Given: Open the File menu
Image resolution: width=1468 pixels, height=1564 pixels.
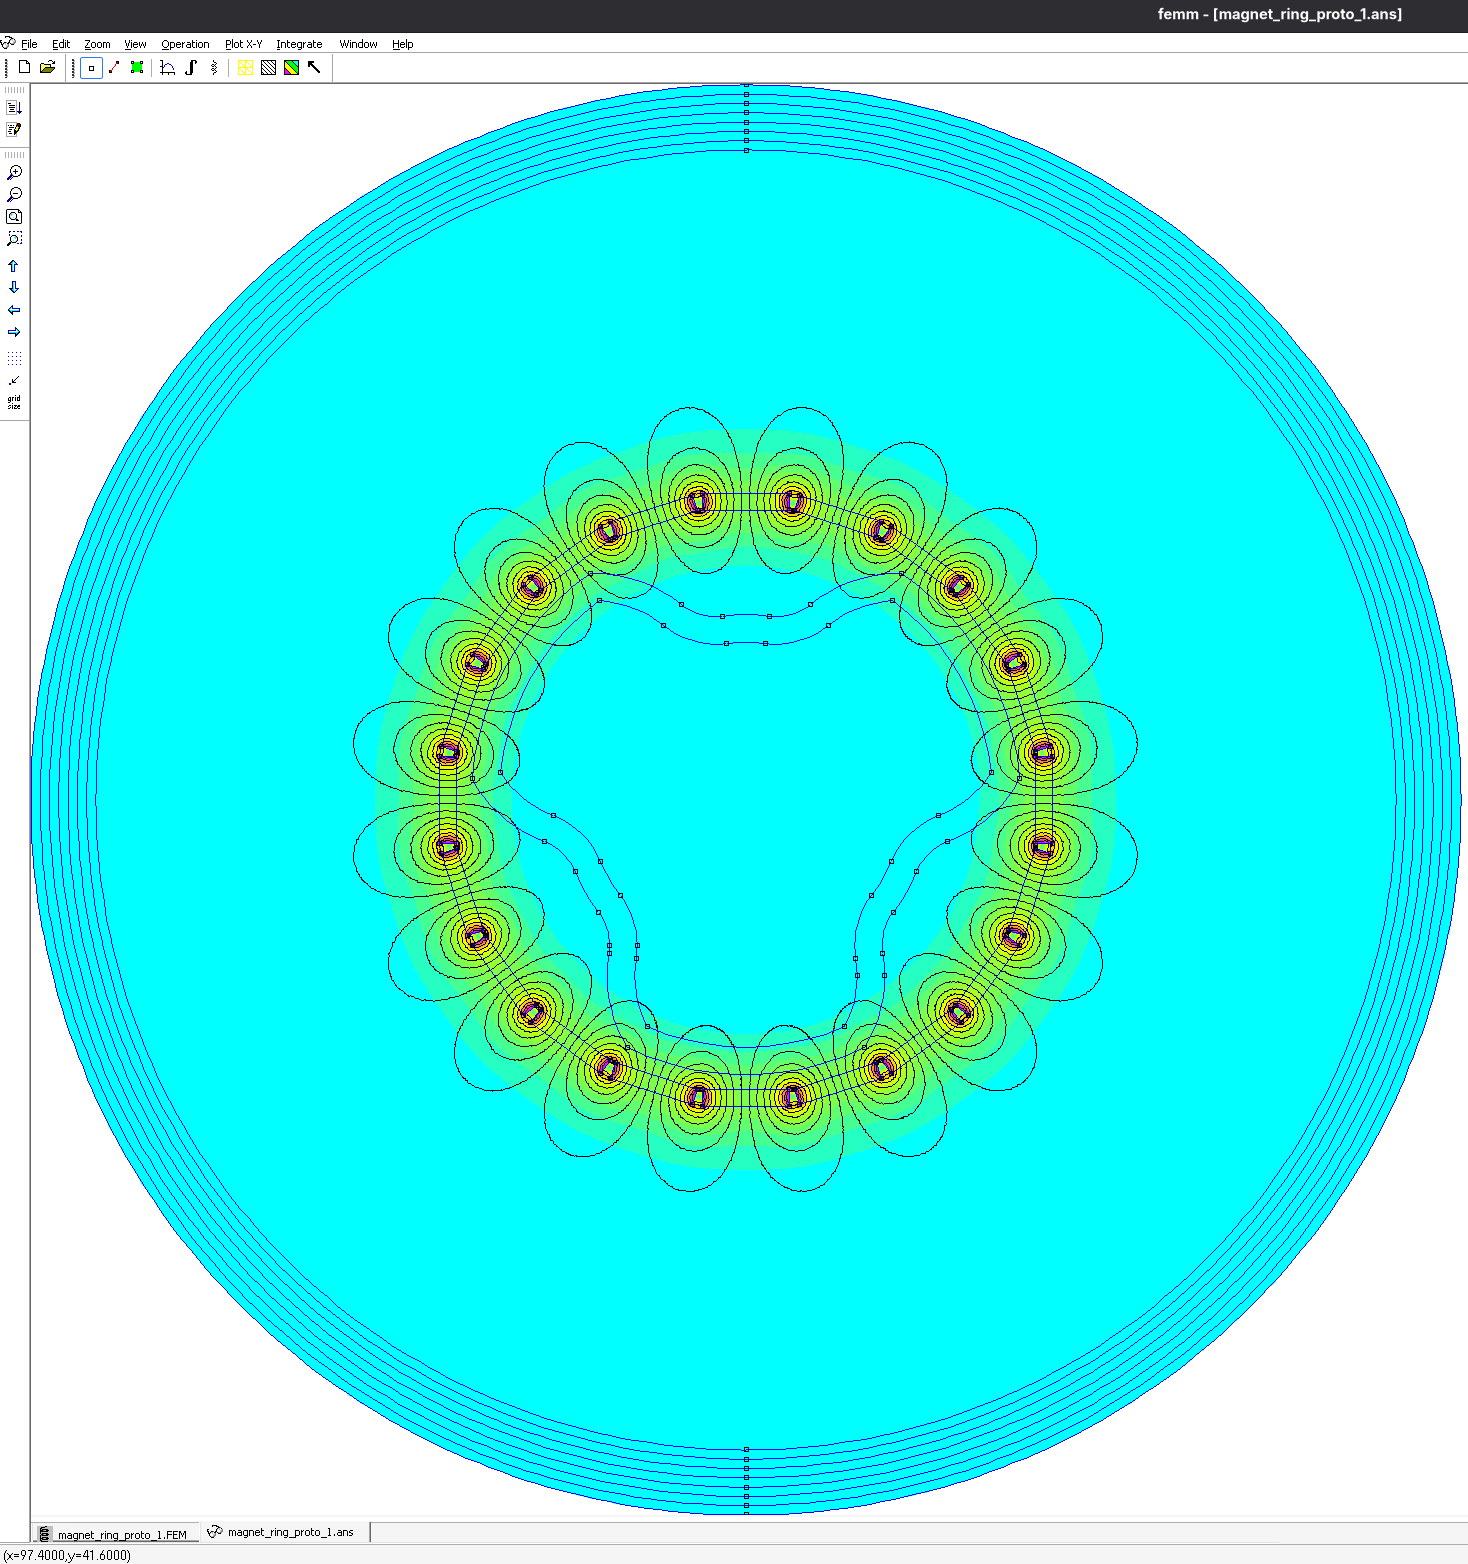Looking at the screenshot, I should click(29, 44).
